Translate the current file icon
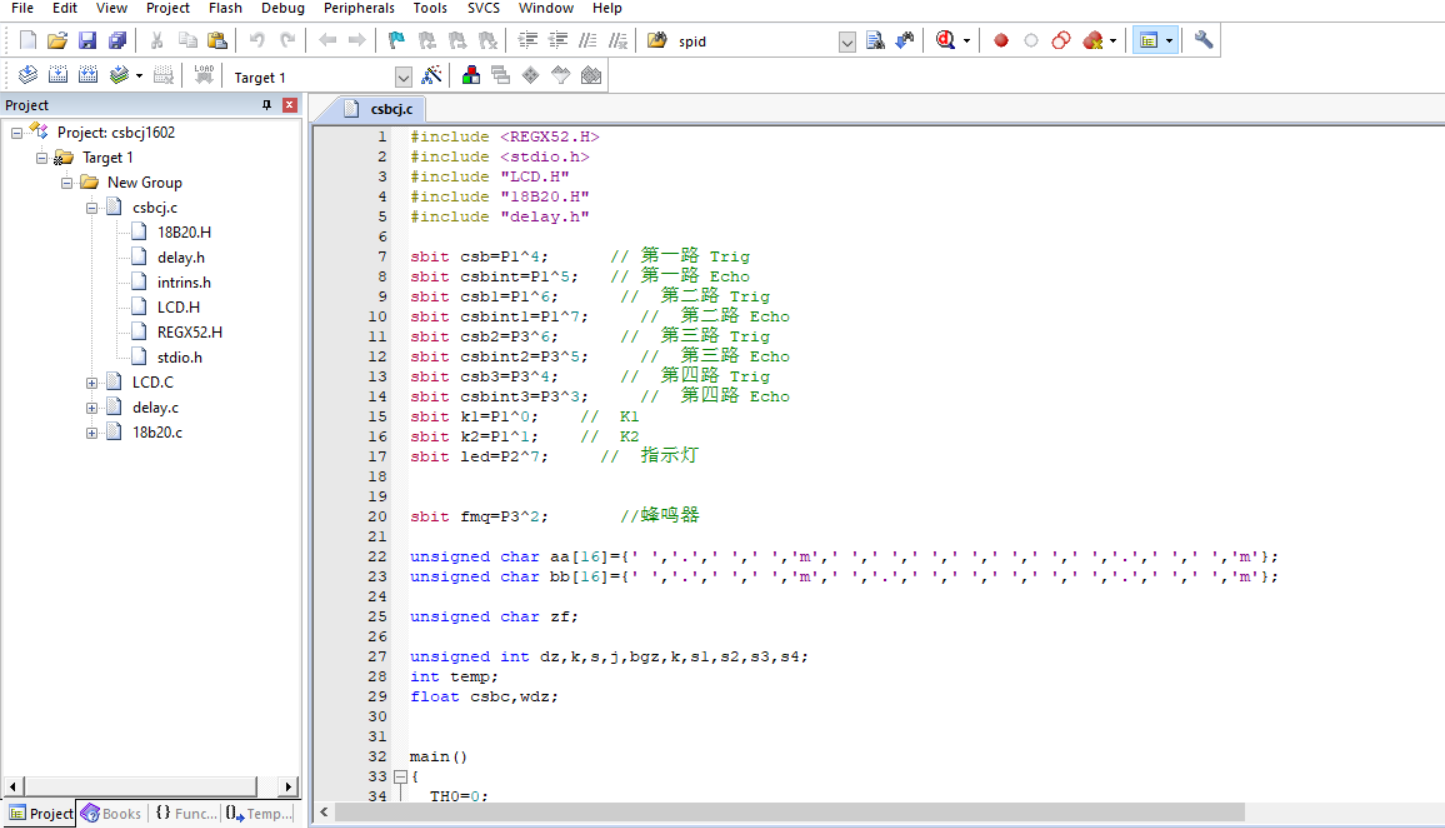 tap(28, 75)
